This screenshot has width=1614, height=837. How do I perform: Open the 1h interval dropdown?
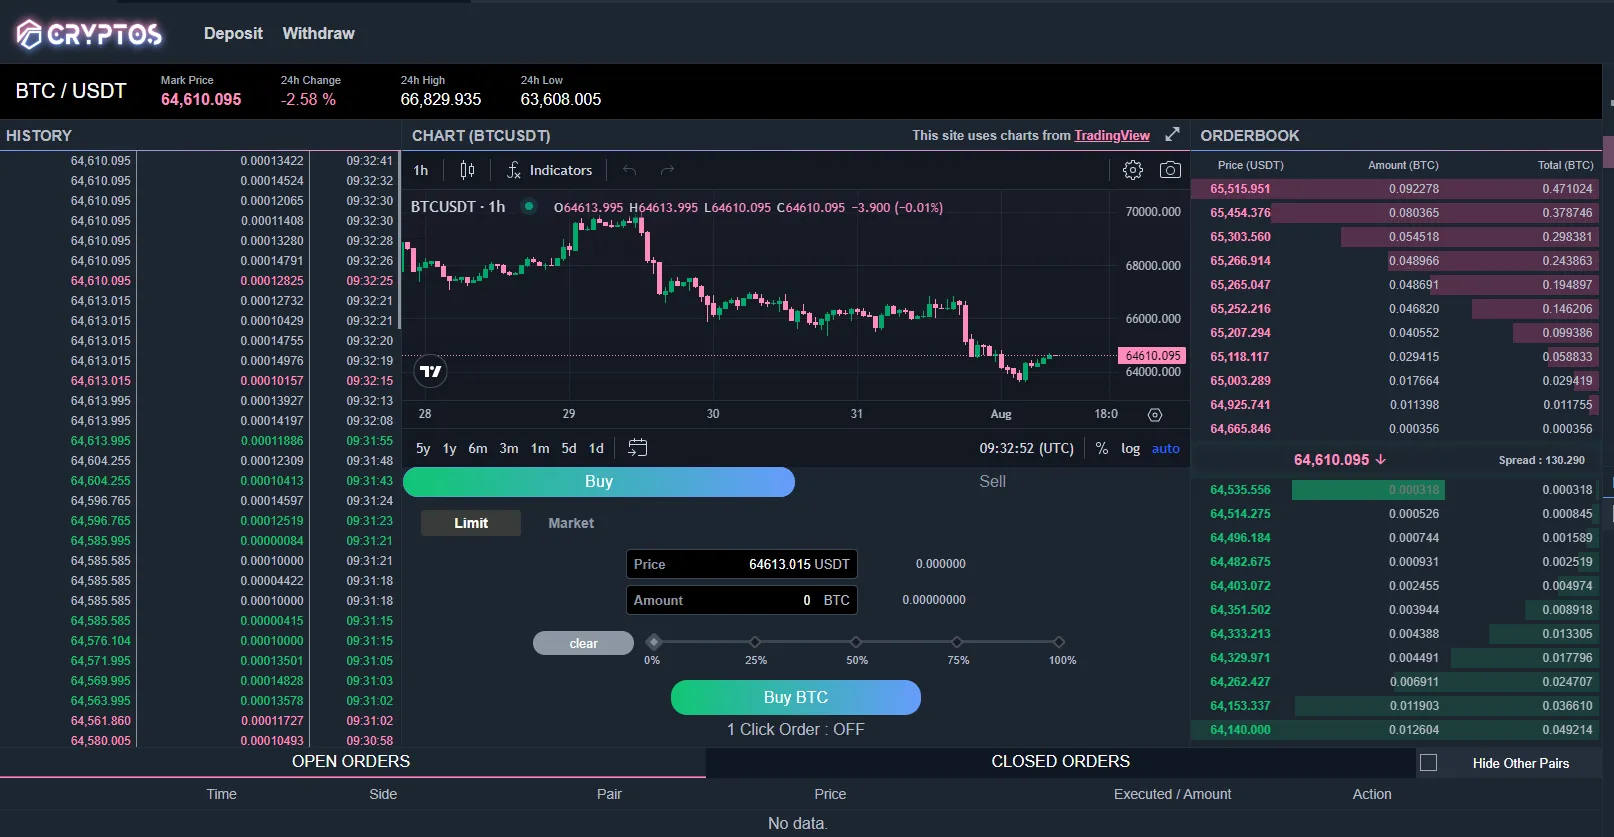click(421, 170)
